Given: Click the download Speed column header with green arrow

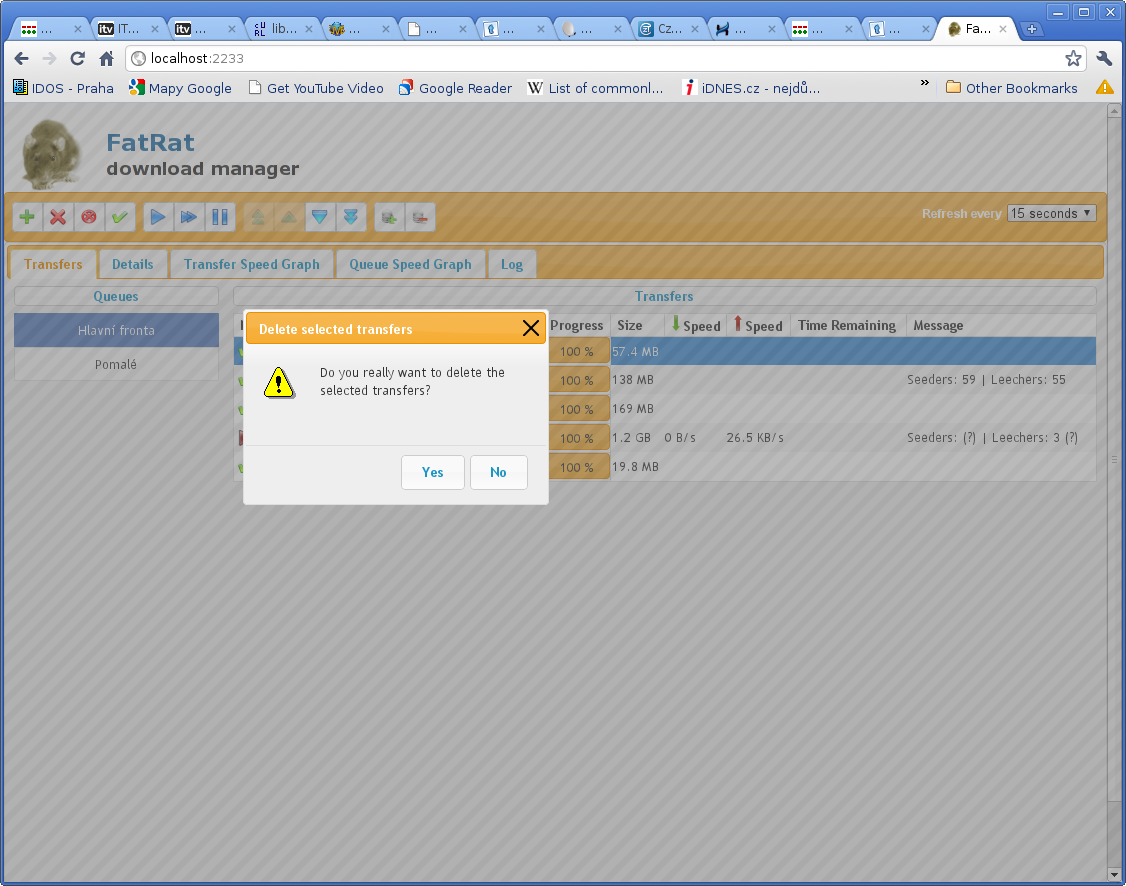Looking at the screenshot, I should 695,325.
